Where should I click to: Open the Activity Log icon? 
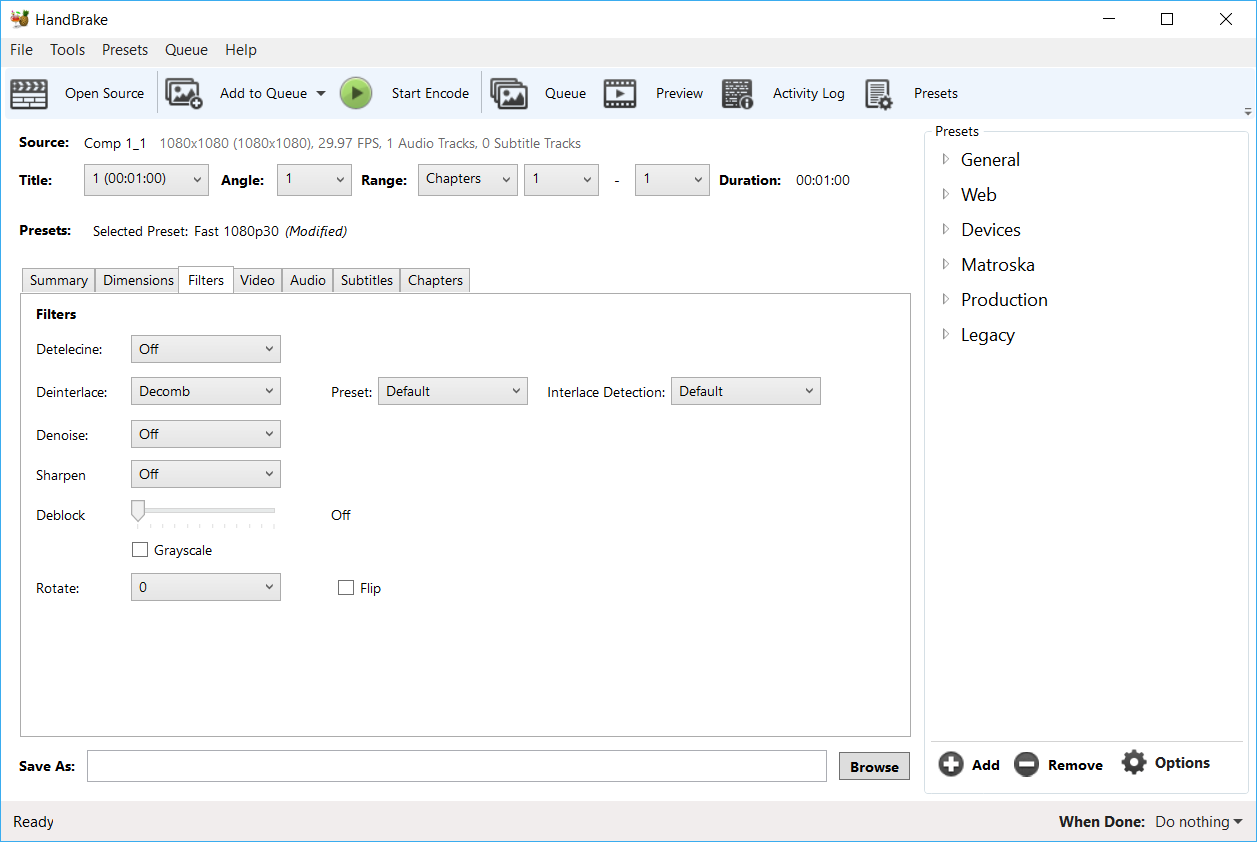738,93
